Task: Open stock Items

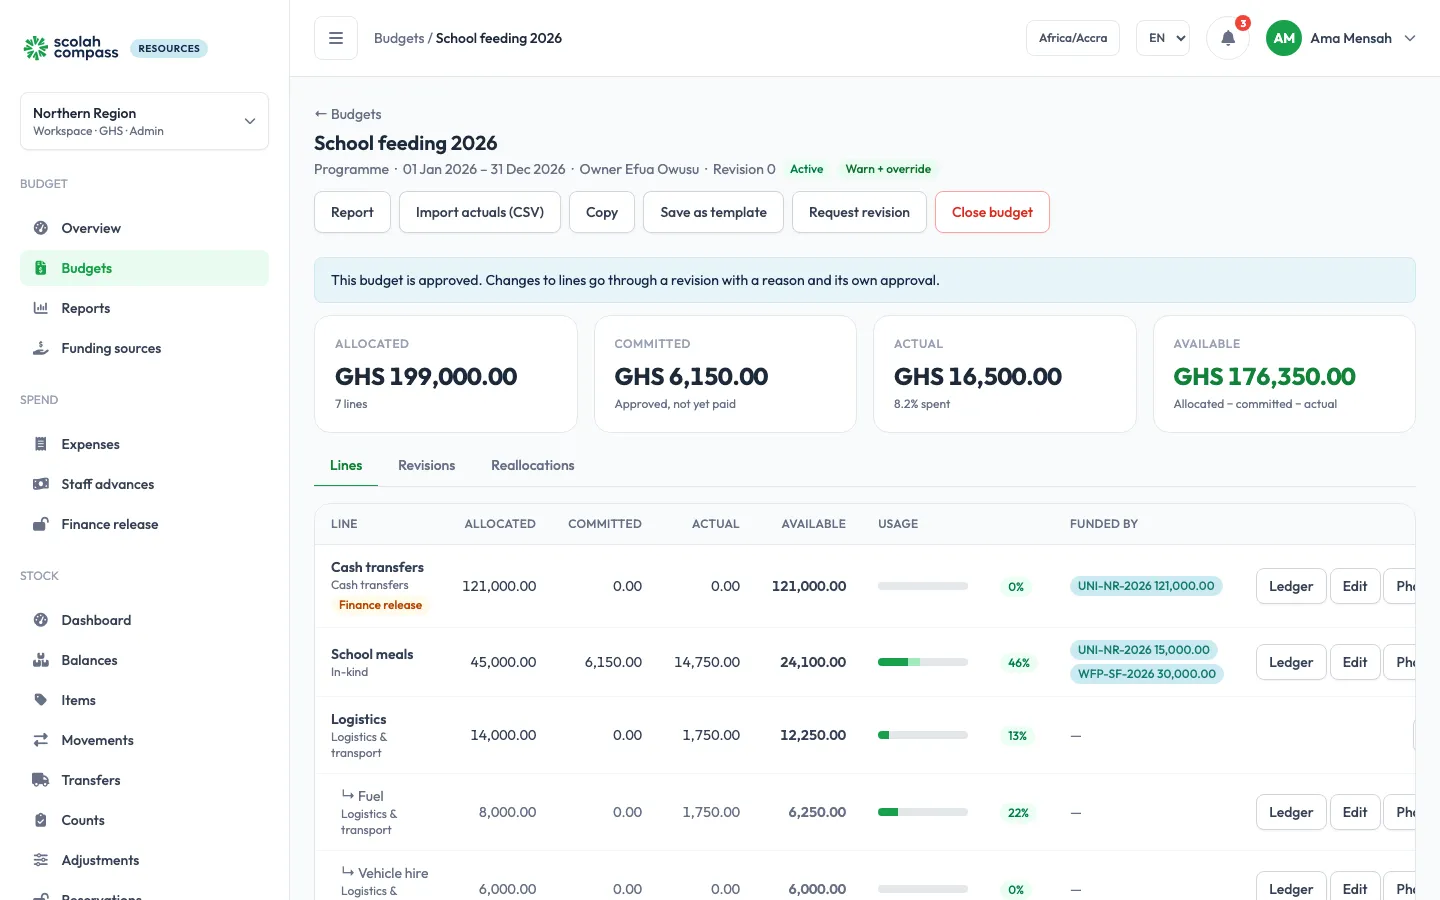Action: coord(144,700)
